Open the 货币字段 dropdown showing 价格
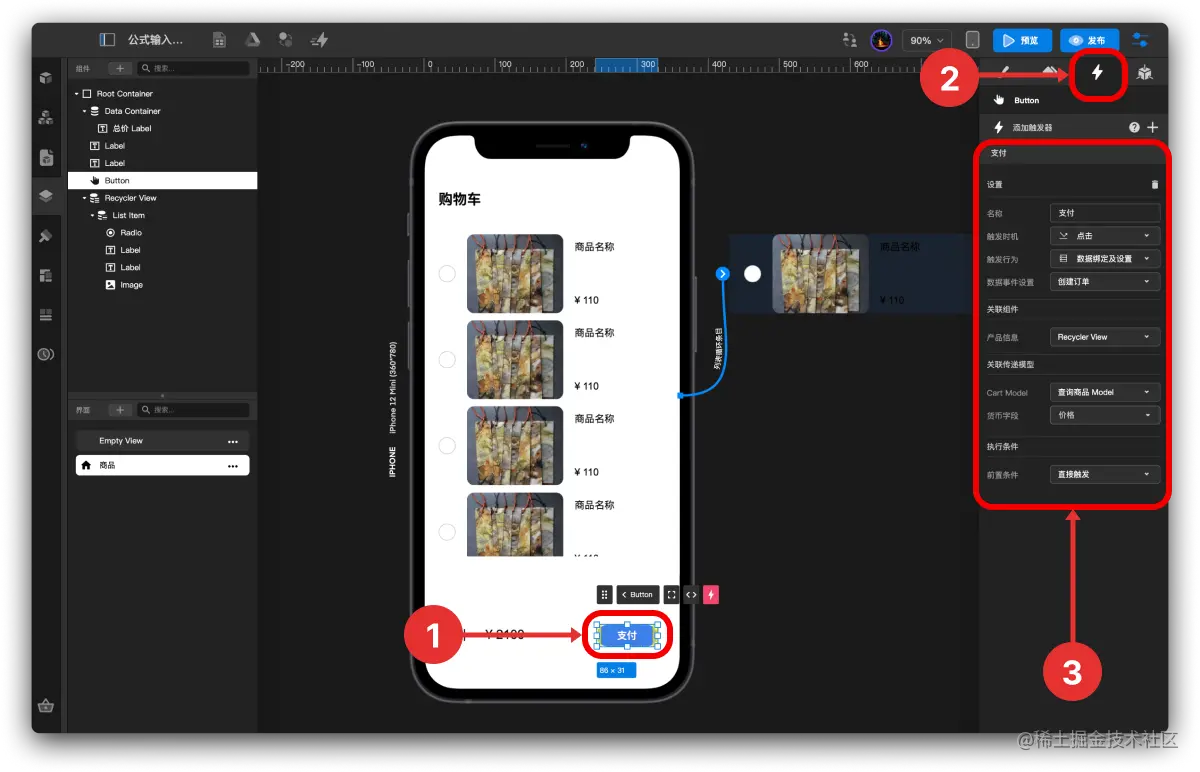The width and height of the screenshot is (1200, 772). point(1105,415)
